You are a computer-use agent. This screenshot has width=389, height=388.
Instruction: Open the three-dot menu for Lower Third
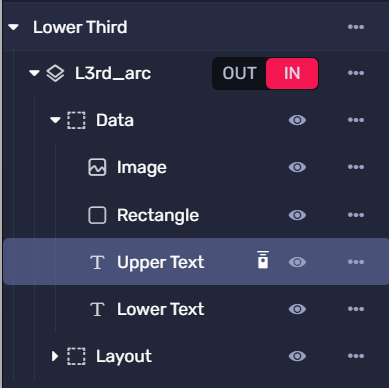tap(356, 27)
